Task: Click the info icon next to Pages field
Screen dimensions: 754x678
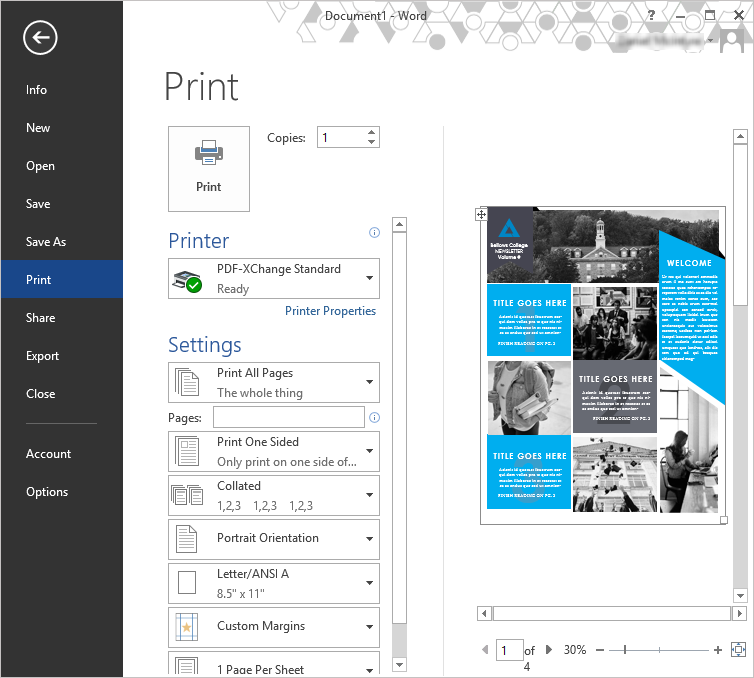Action: pyautogui.click(x=374, y=417)
